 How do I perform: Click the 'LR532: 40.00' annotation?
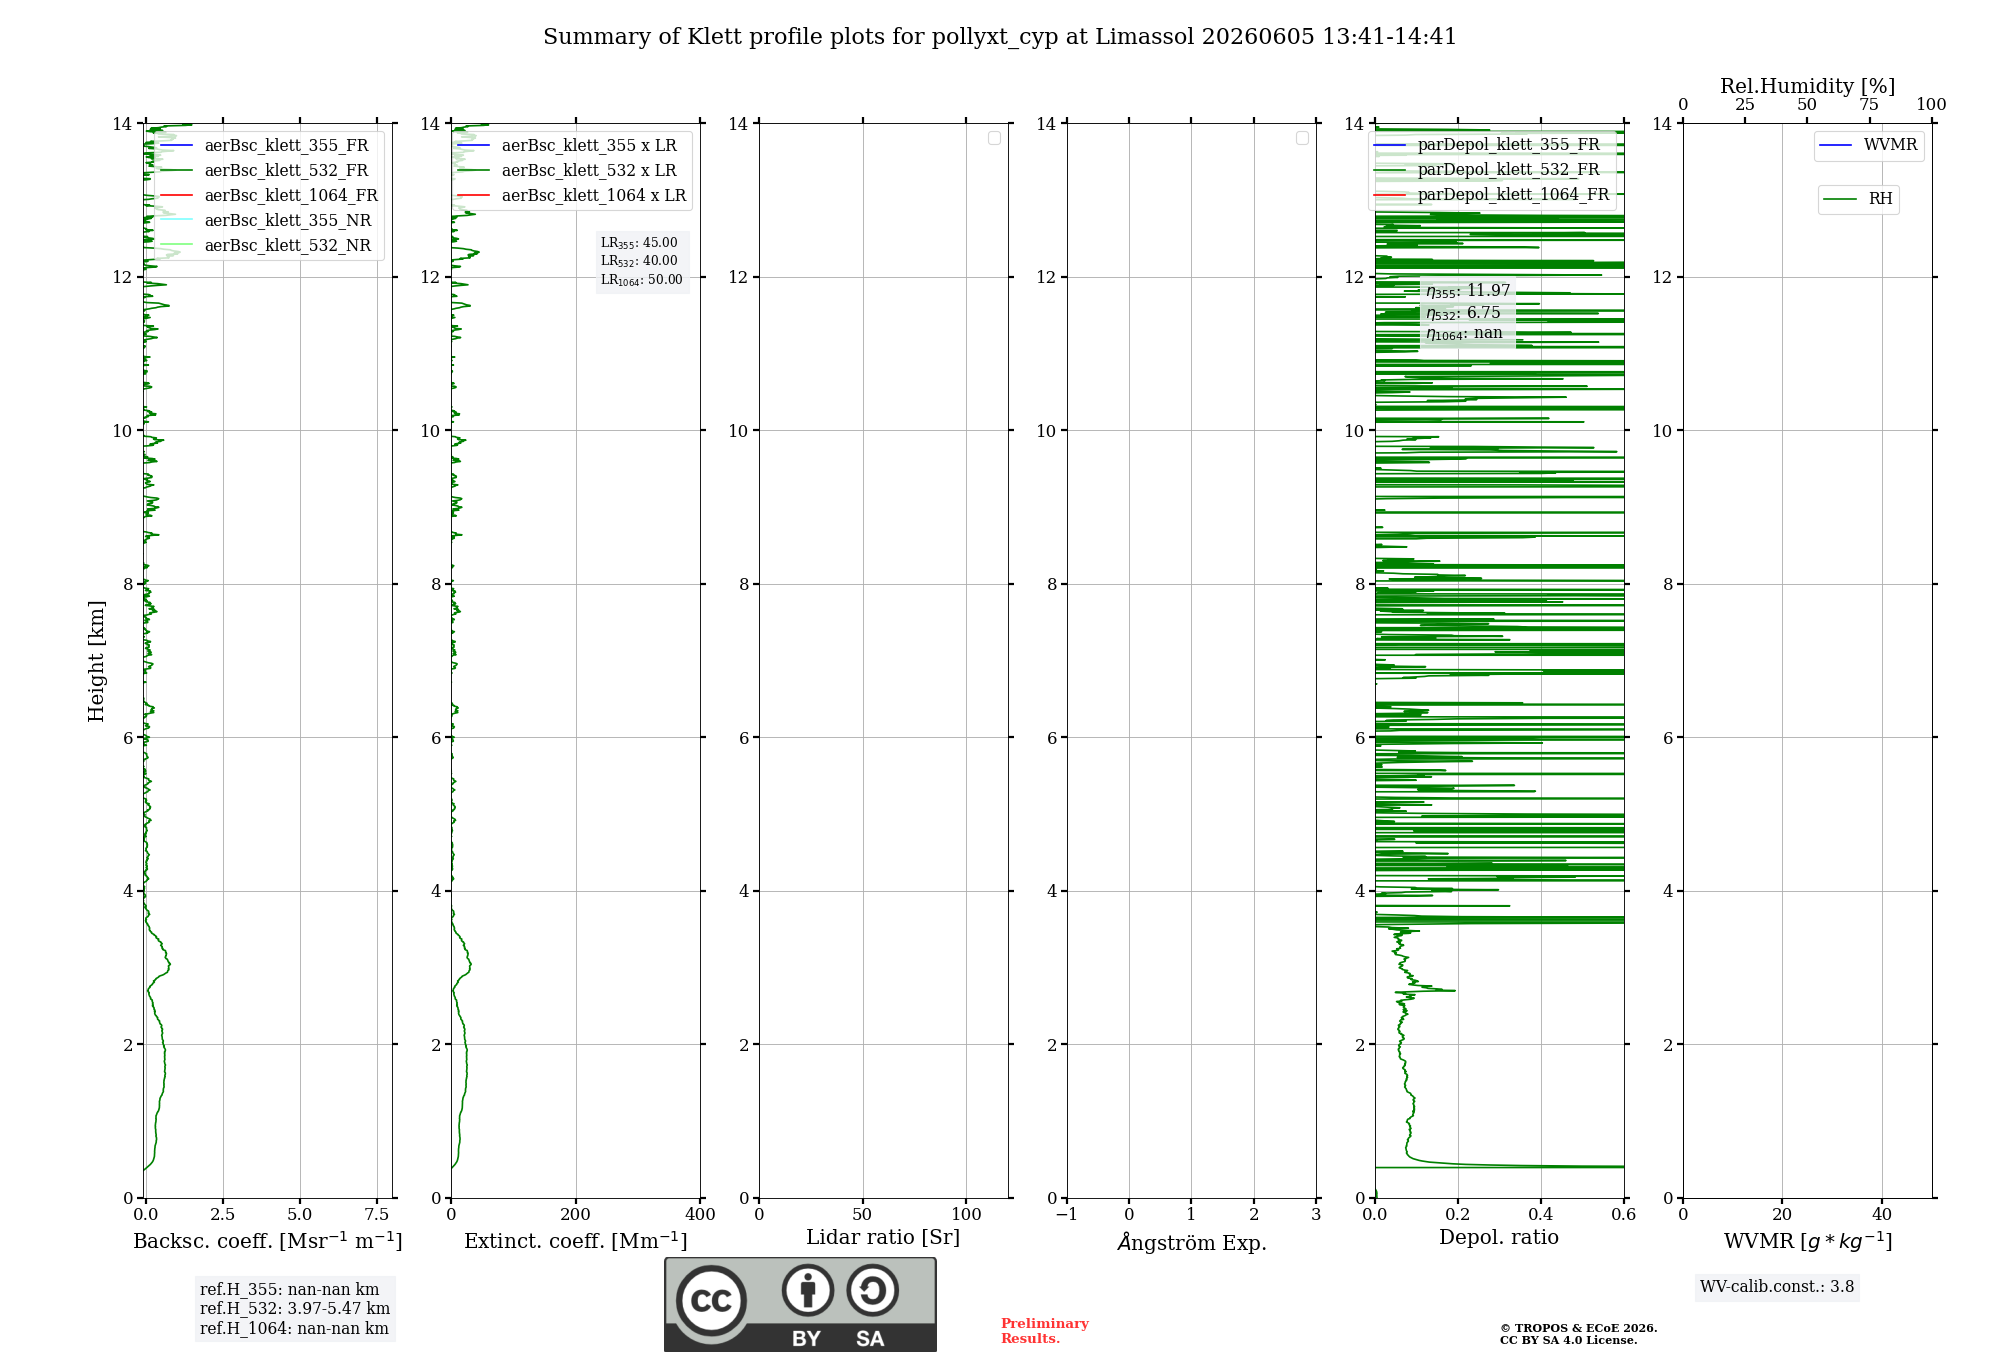click(x=639, y=261)
